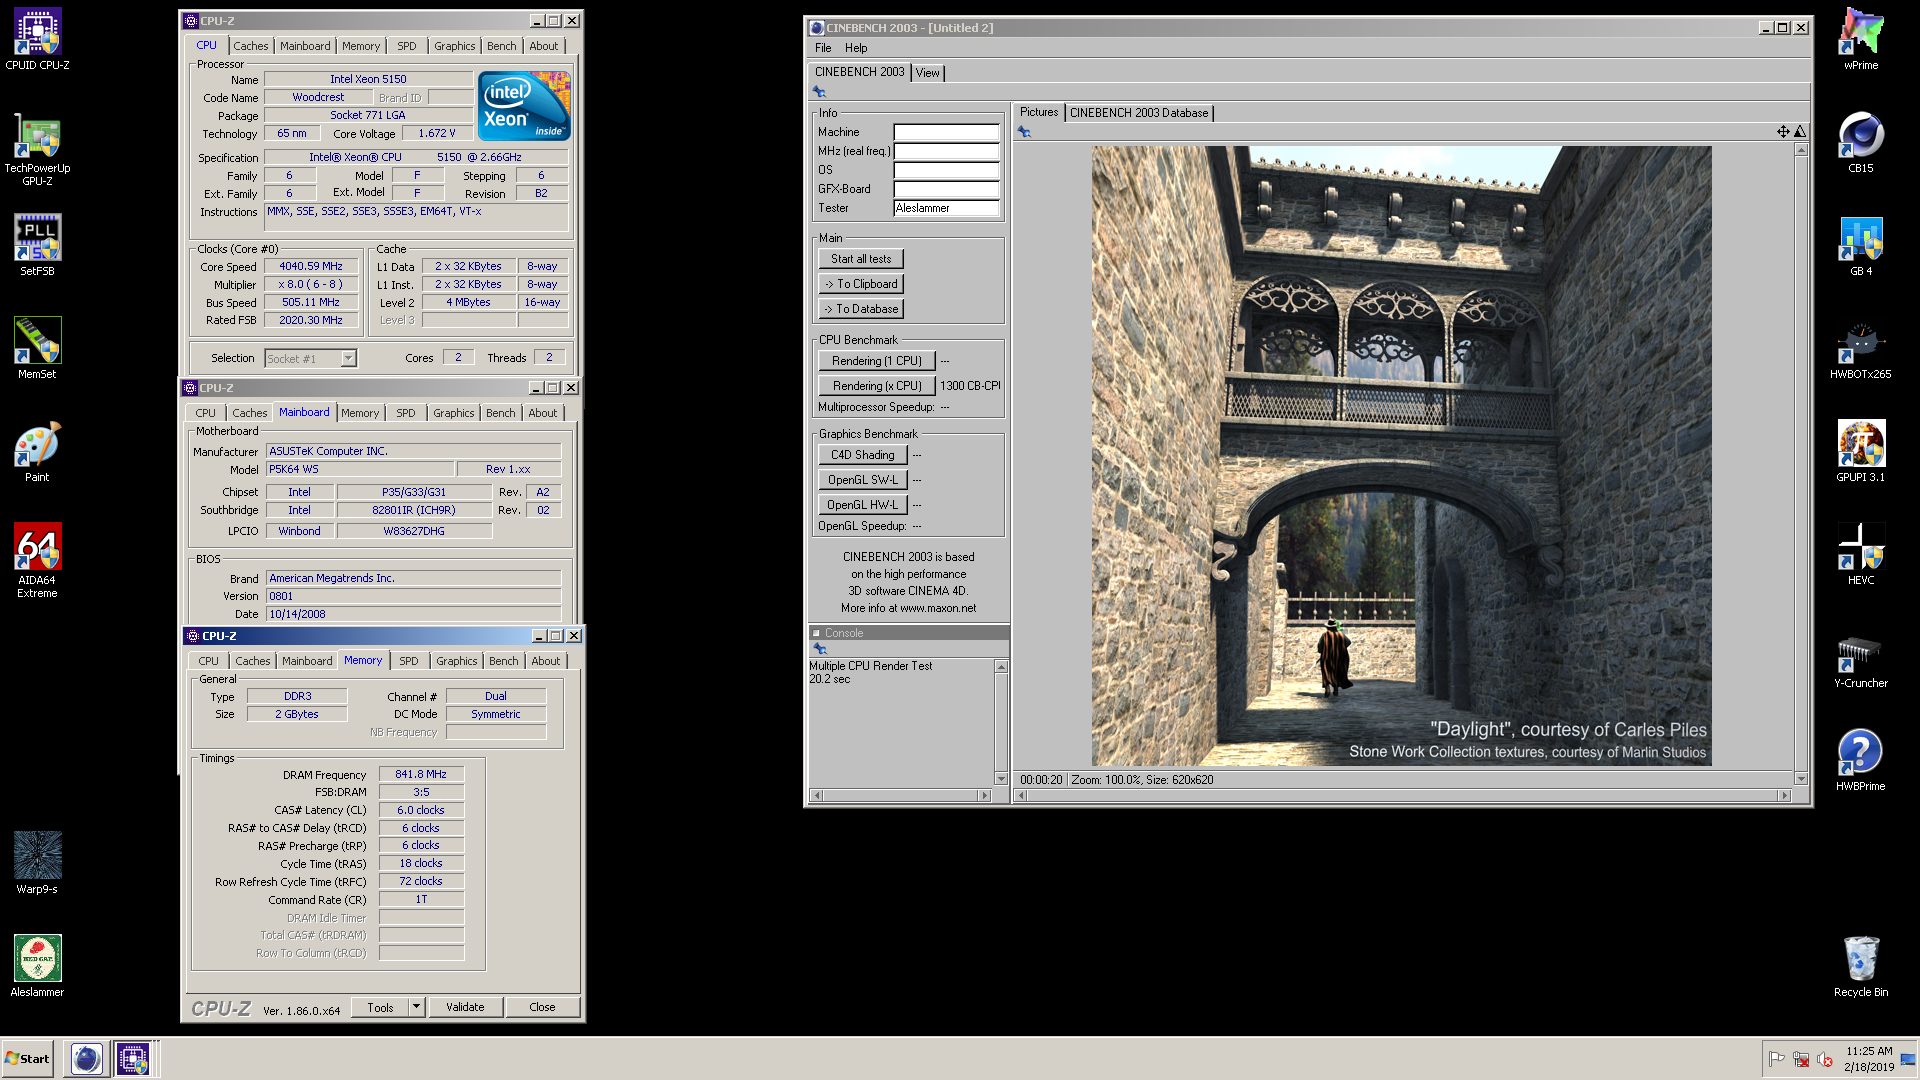Open the HWBOTx265 desktop shortcut
Viewport: 1920px width, 1080px height.
point(1861,349)
